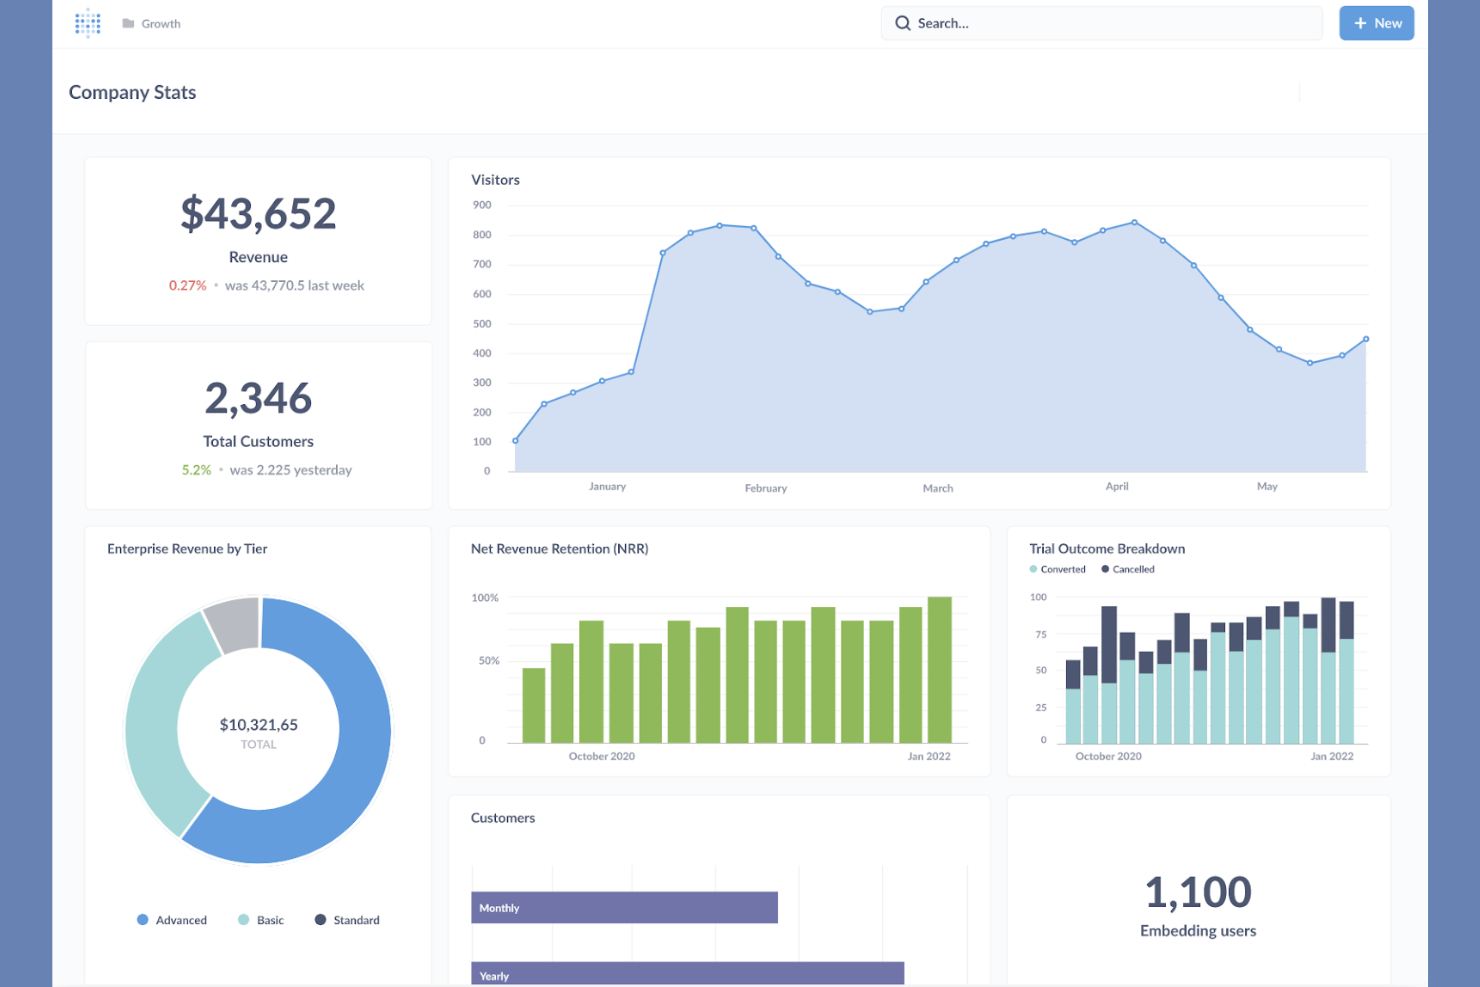Click the Revenue stat card value

[258, 212]
